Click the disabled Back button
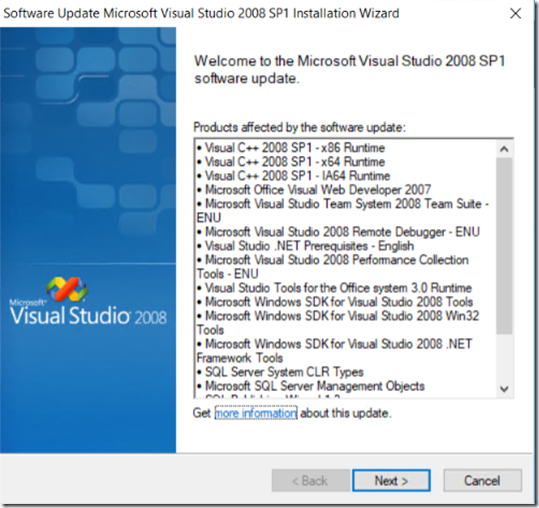The image size is (539, 508). coord(310,481)
